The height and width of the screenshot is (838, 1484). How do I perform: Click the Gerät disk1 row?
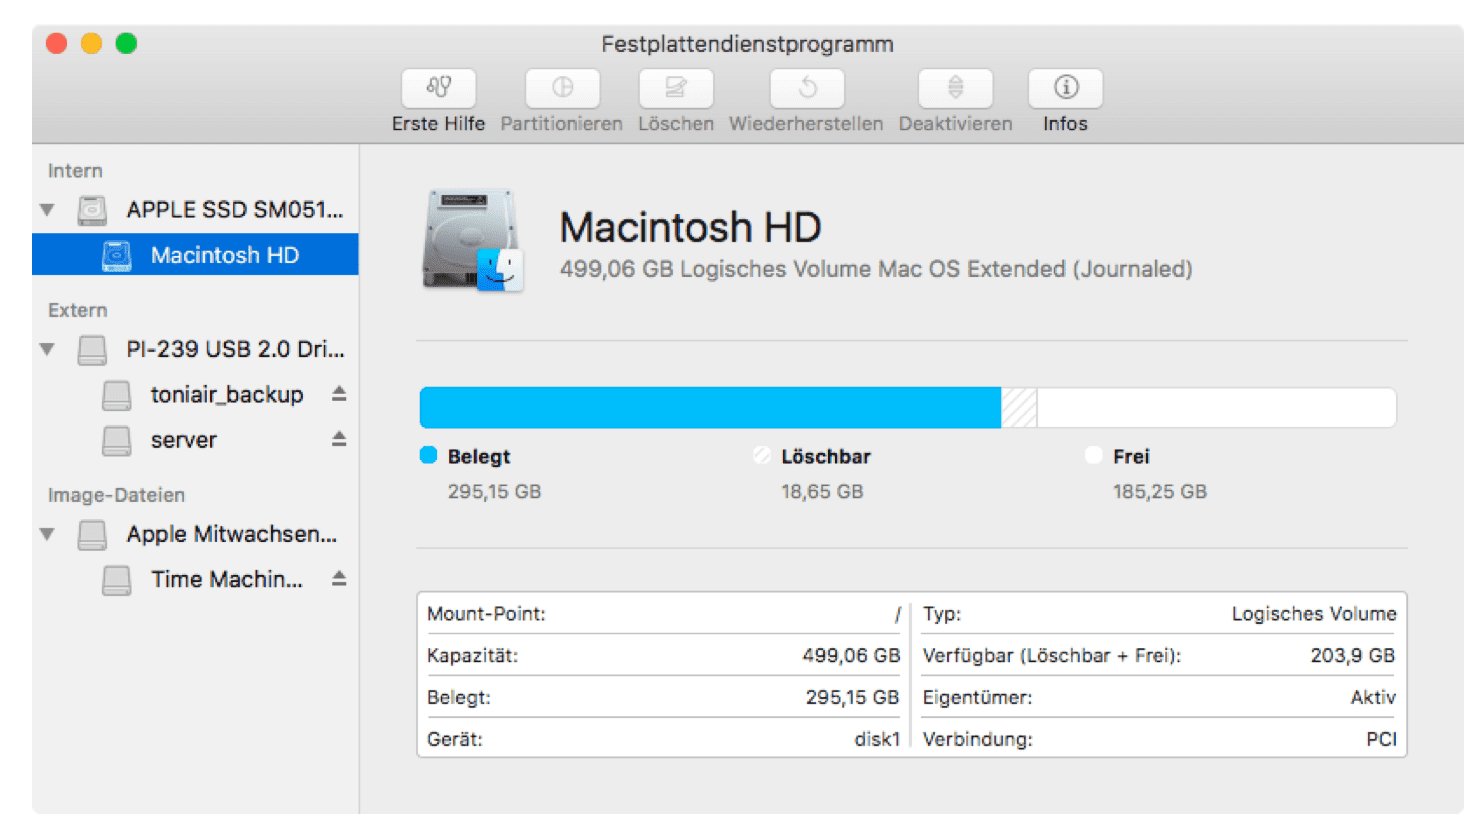[664, 740]
